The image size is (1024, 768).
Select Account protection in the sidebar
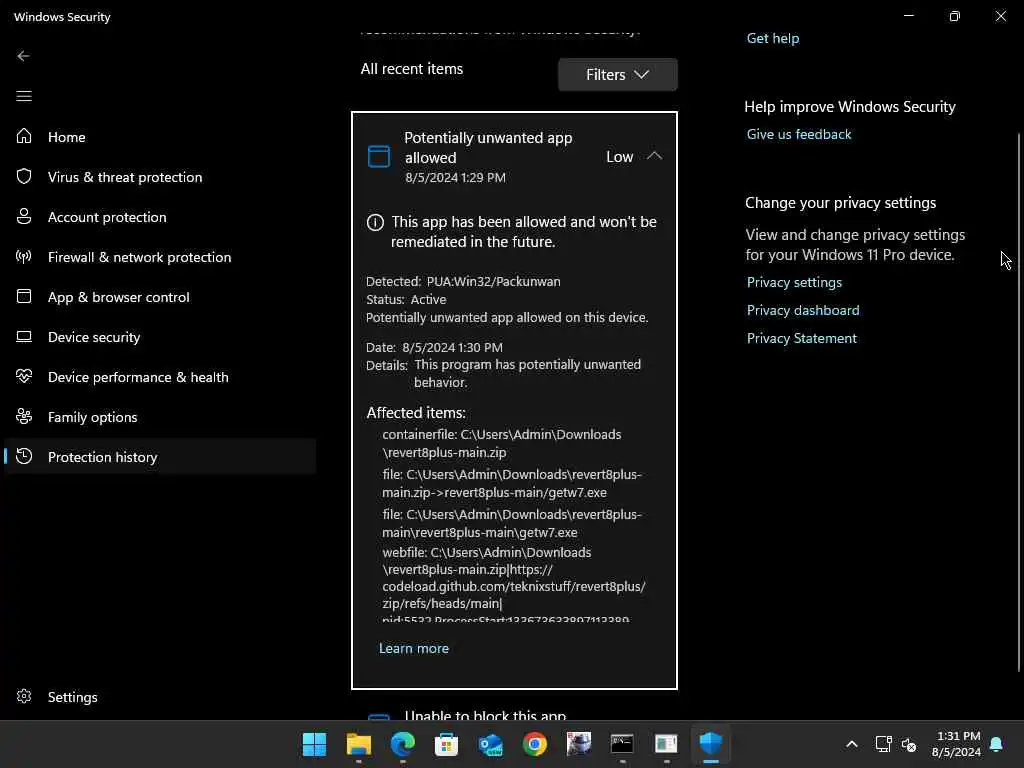click(160, 217)
